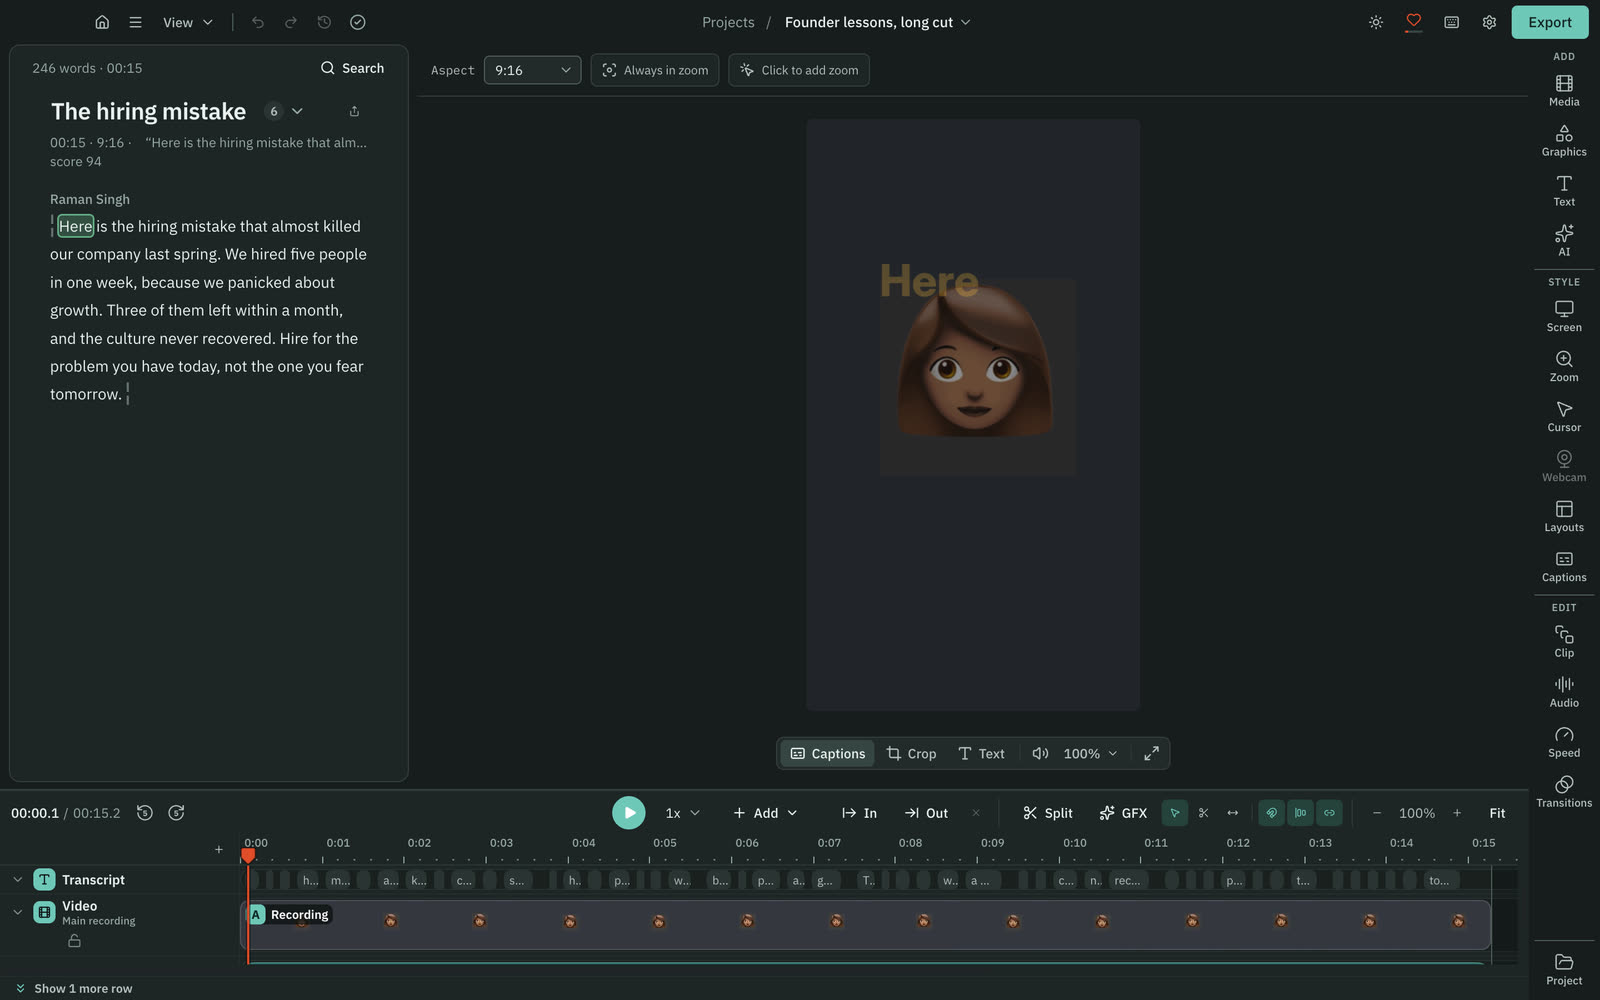Collapse the Video track
This screenshot has height=1000, width=1600.
point(17,912)
